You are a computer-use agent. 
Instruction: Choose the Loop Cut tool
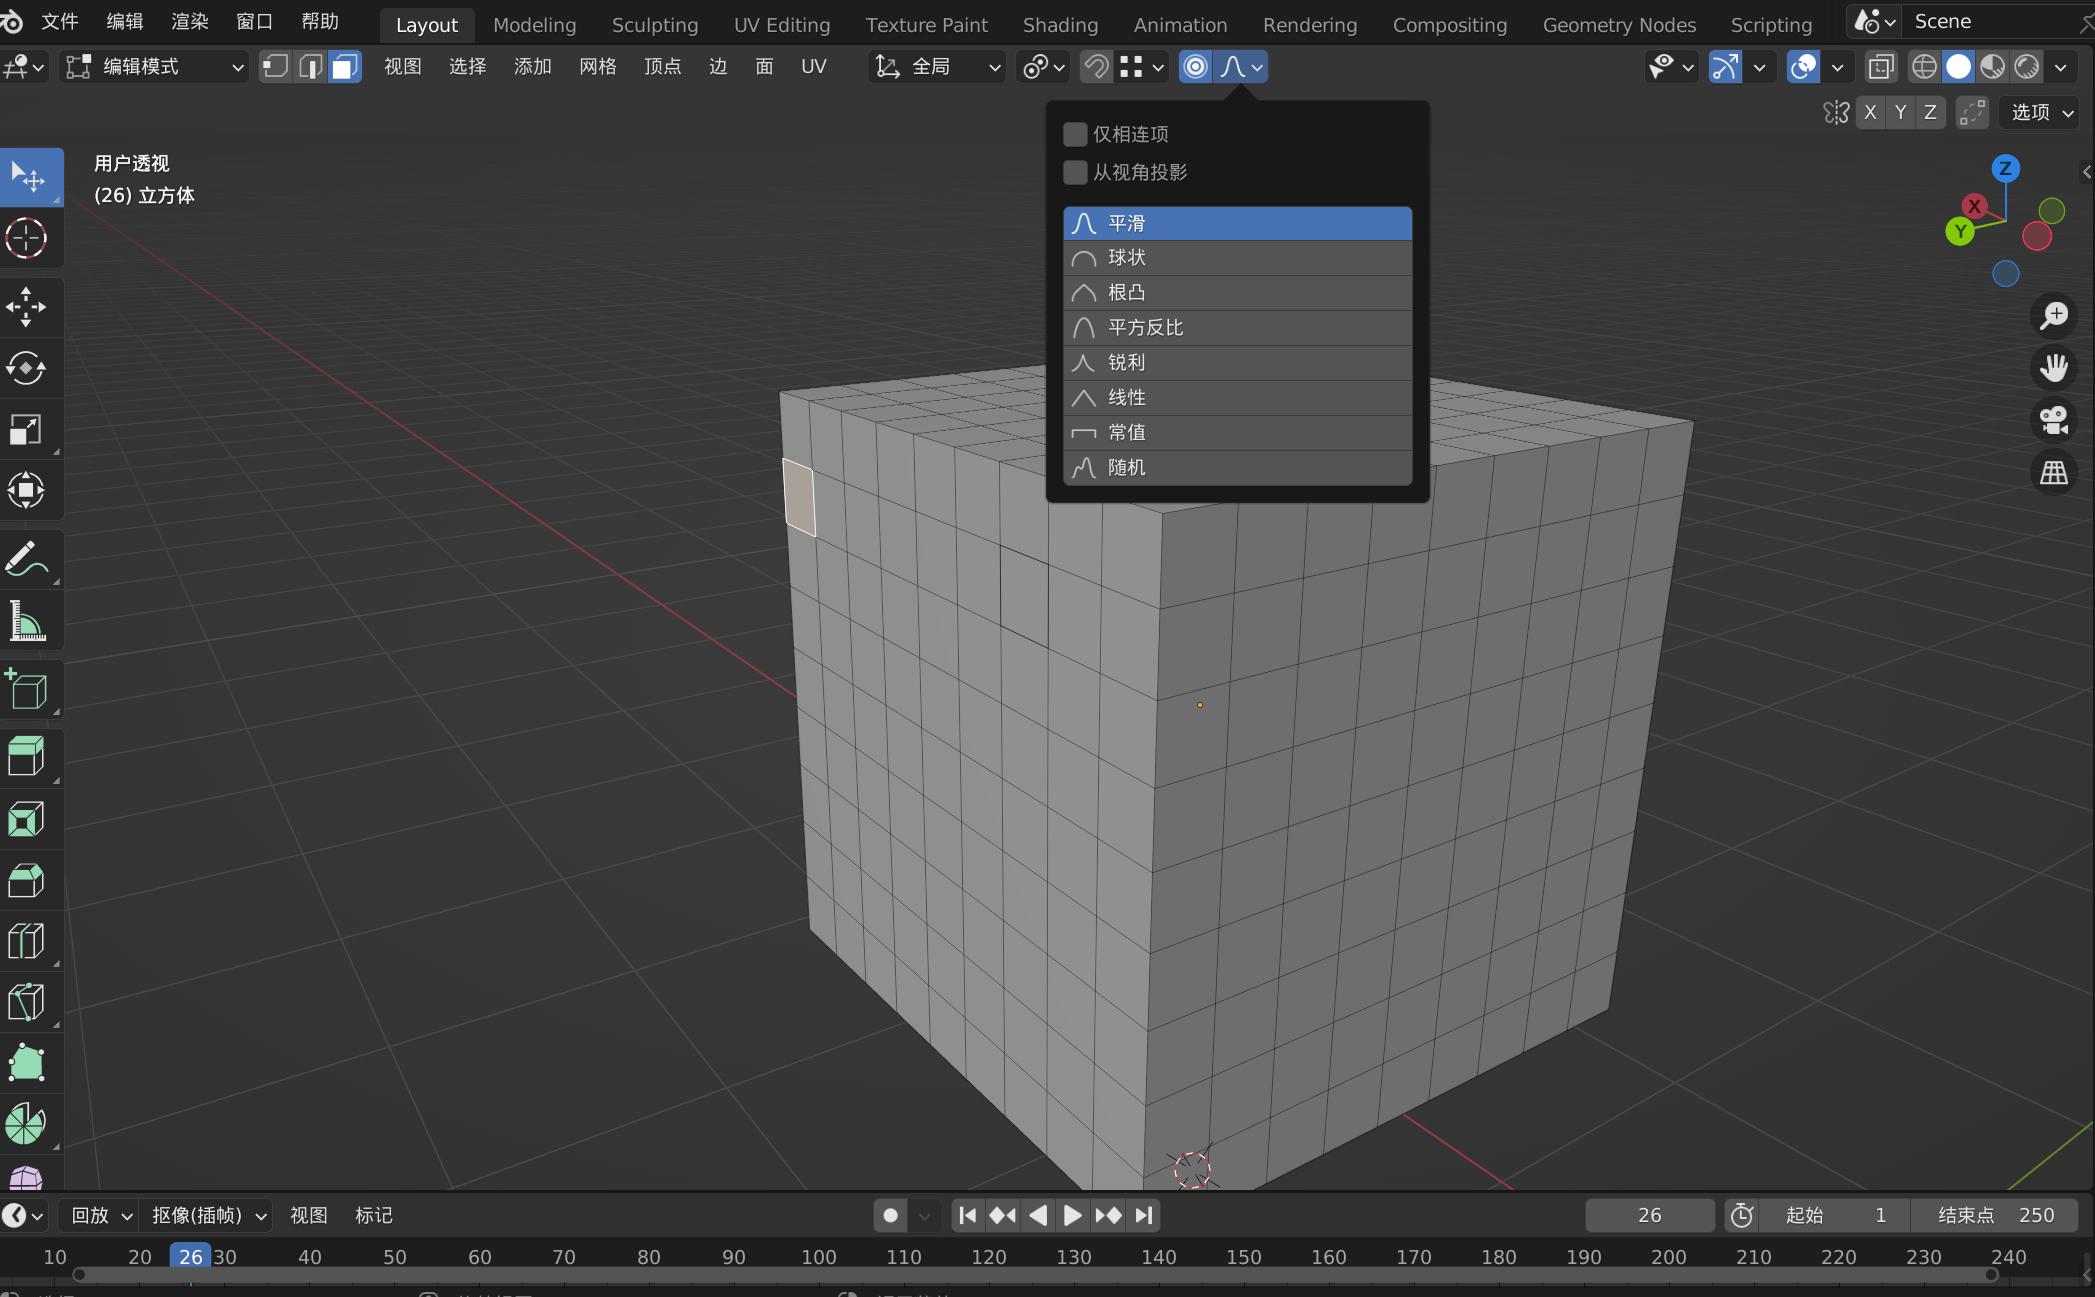point(27,941)
